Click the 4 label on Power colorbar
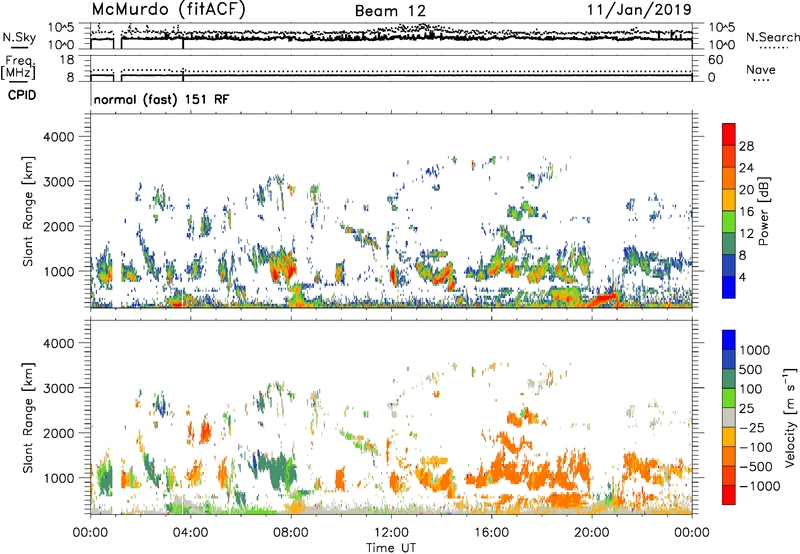The height and width of the screenshot is (554, 800). (x=743, y=277)
